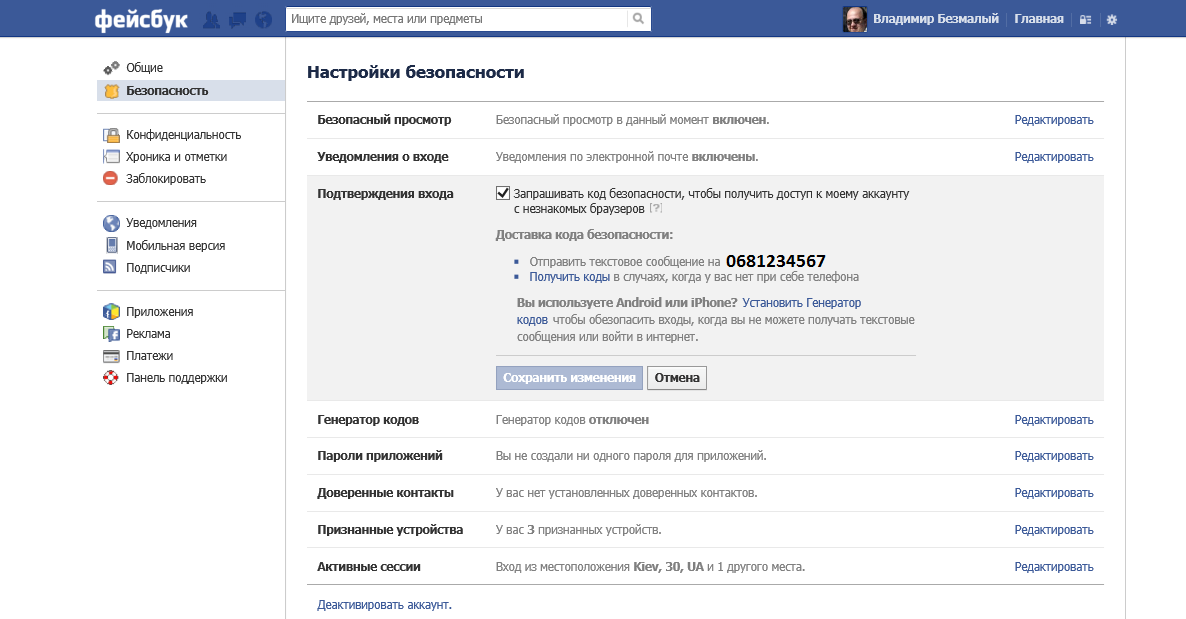Click the Общие gears icon in sidebar
This screenshot has height=619, width=1186.
click(111, 67)
